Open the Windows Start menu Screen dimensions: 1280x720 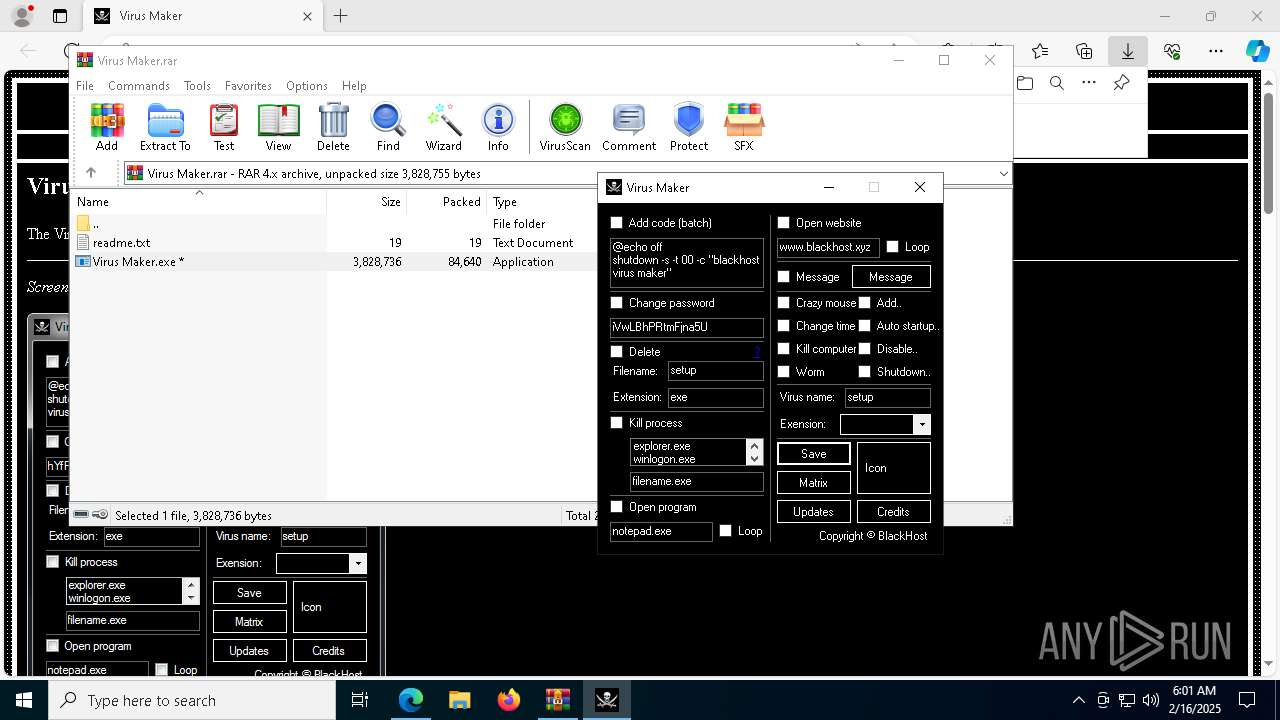[24, 700]
